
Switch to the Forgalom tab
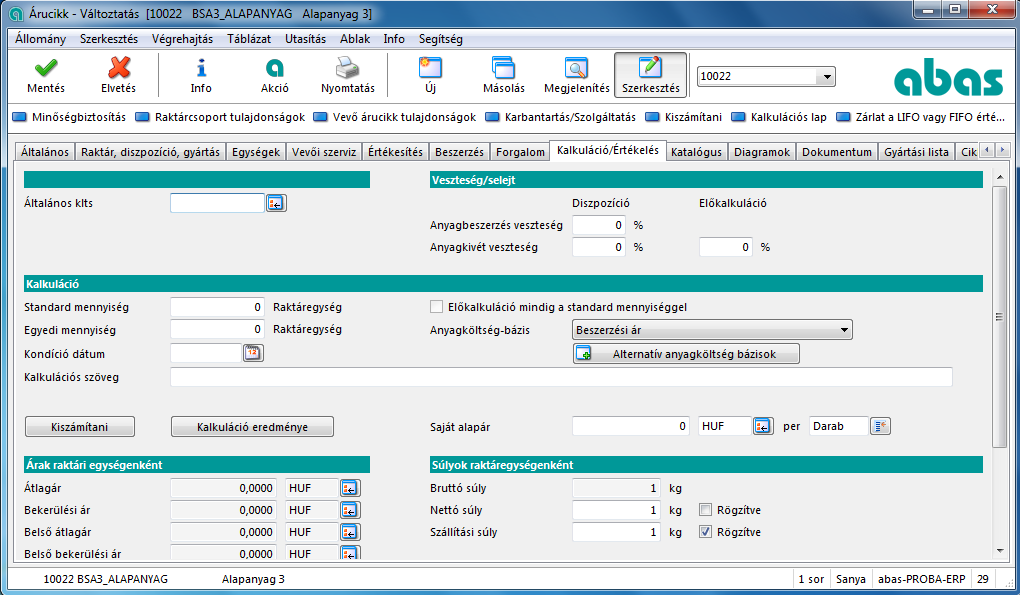click(x=520, y=152)
